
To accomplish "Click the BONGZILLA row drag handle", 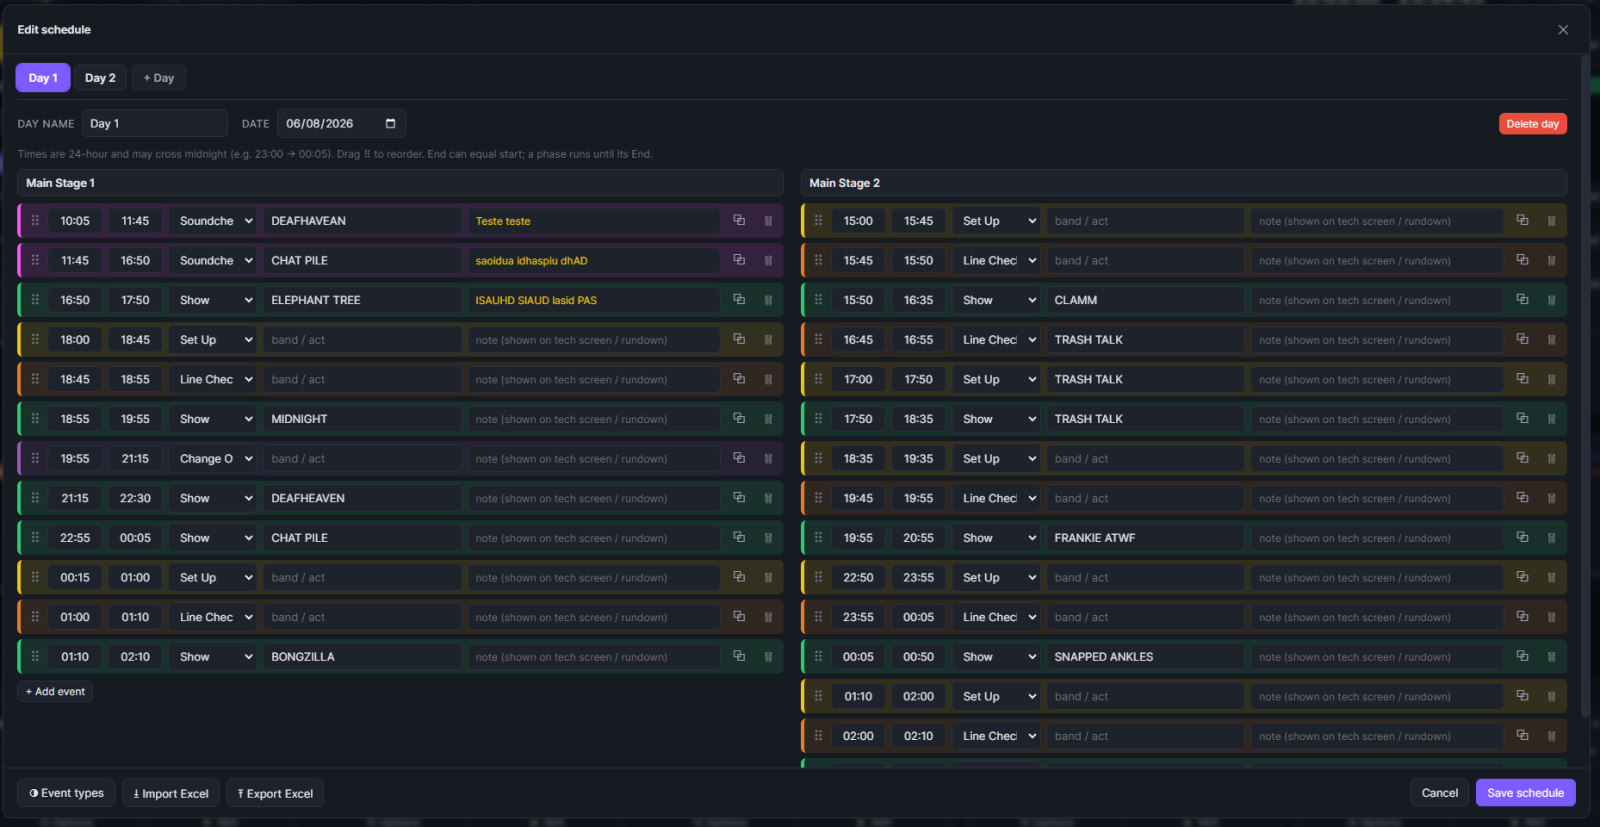I will point(35,657).
